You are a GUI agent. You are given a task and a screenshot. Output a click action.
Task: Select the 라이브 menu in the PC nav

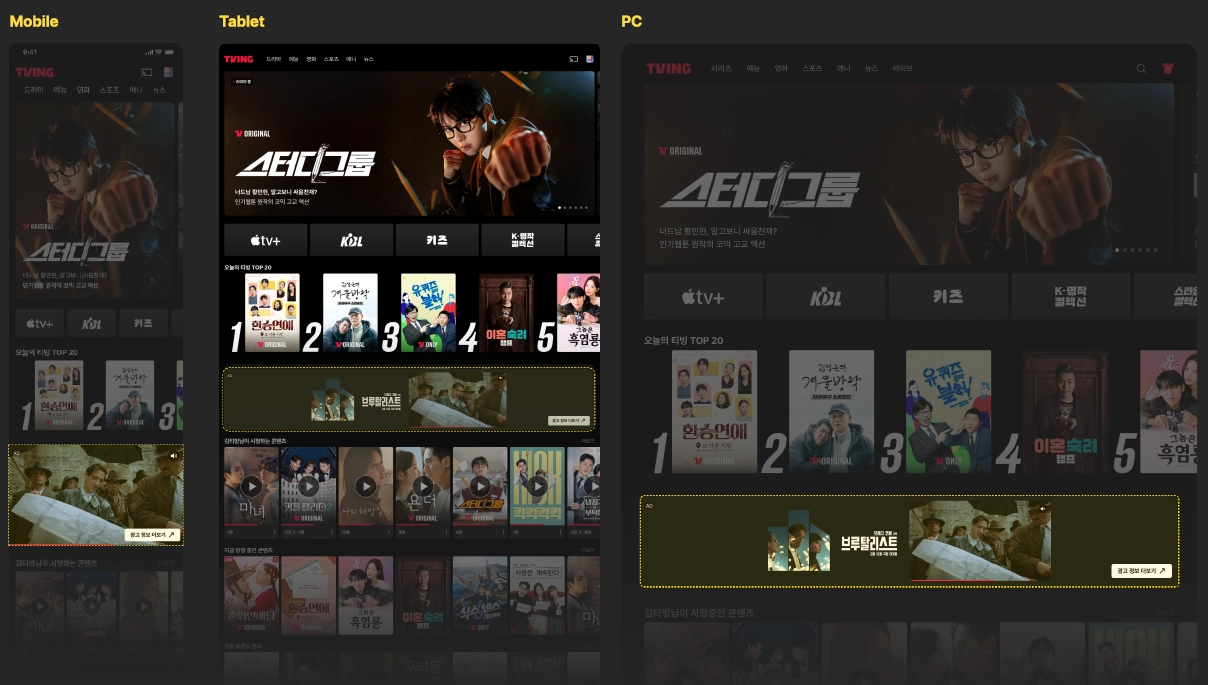(x=903, y=69)
